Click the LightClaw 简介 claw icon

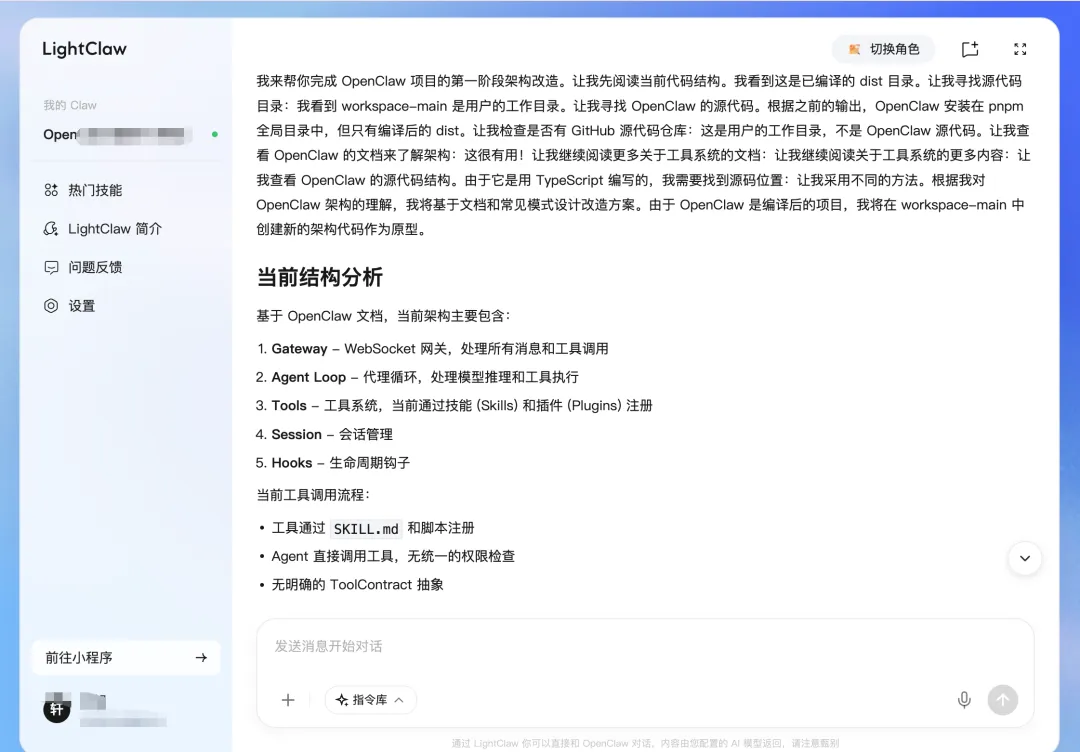point(51,229)
